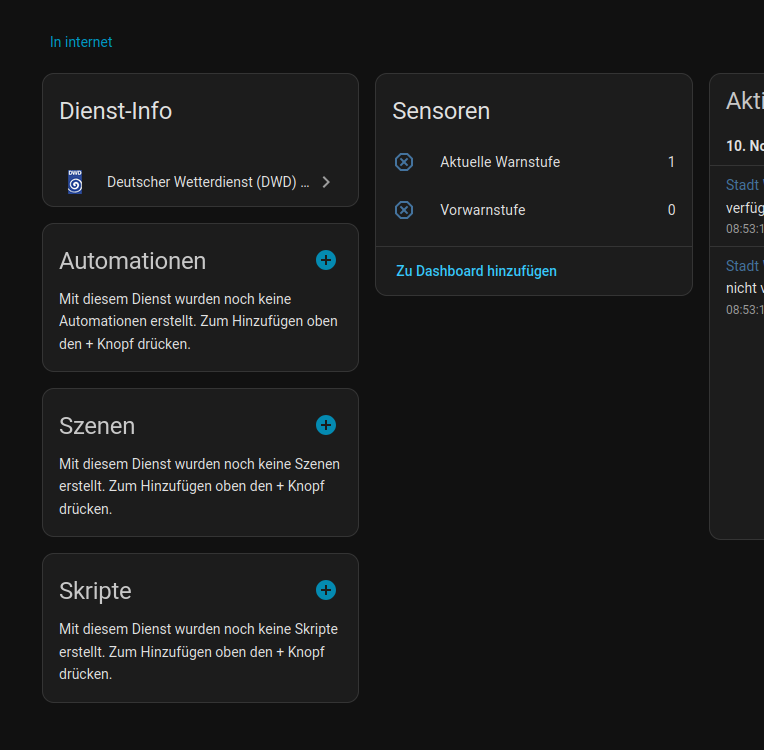Viewport: 764px width, 750px height.
Task: Click the Aktuelle Warnstufe value 1
Action: [671, 162]
